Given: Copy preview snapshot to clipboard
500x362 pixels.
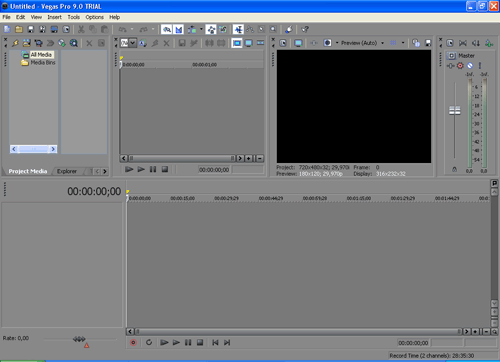Looking at the screenshot, I should coord(416,43).
